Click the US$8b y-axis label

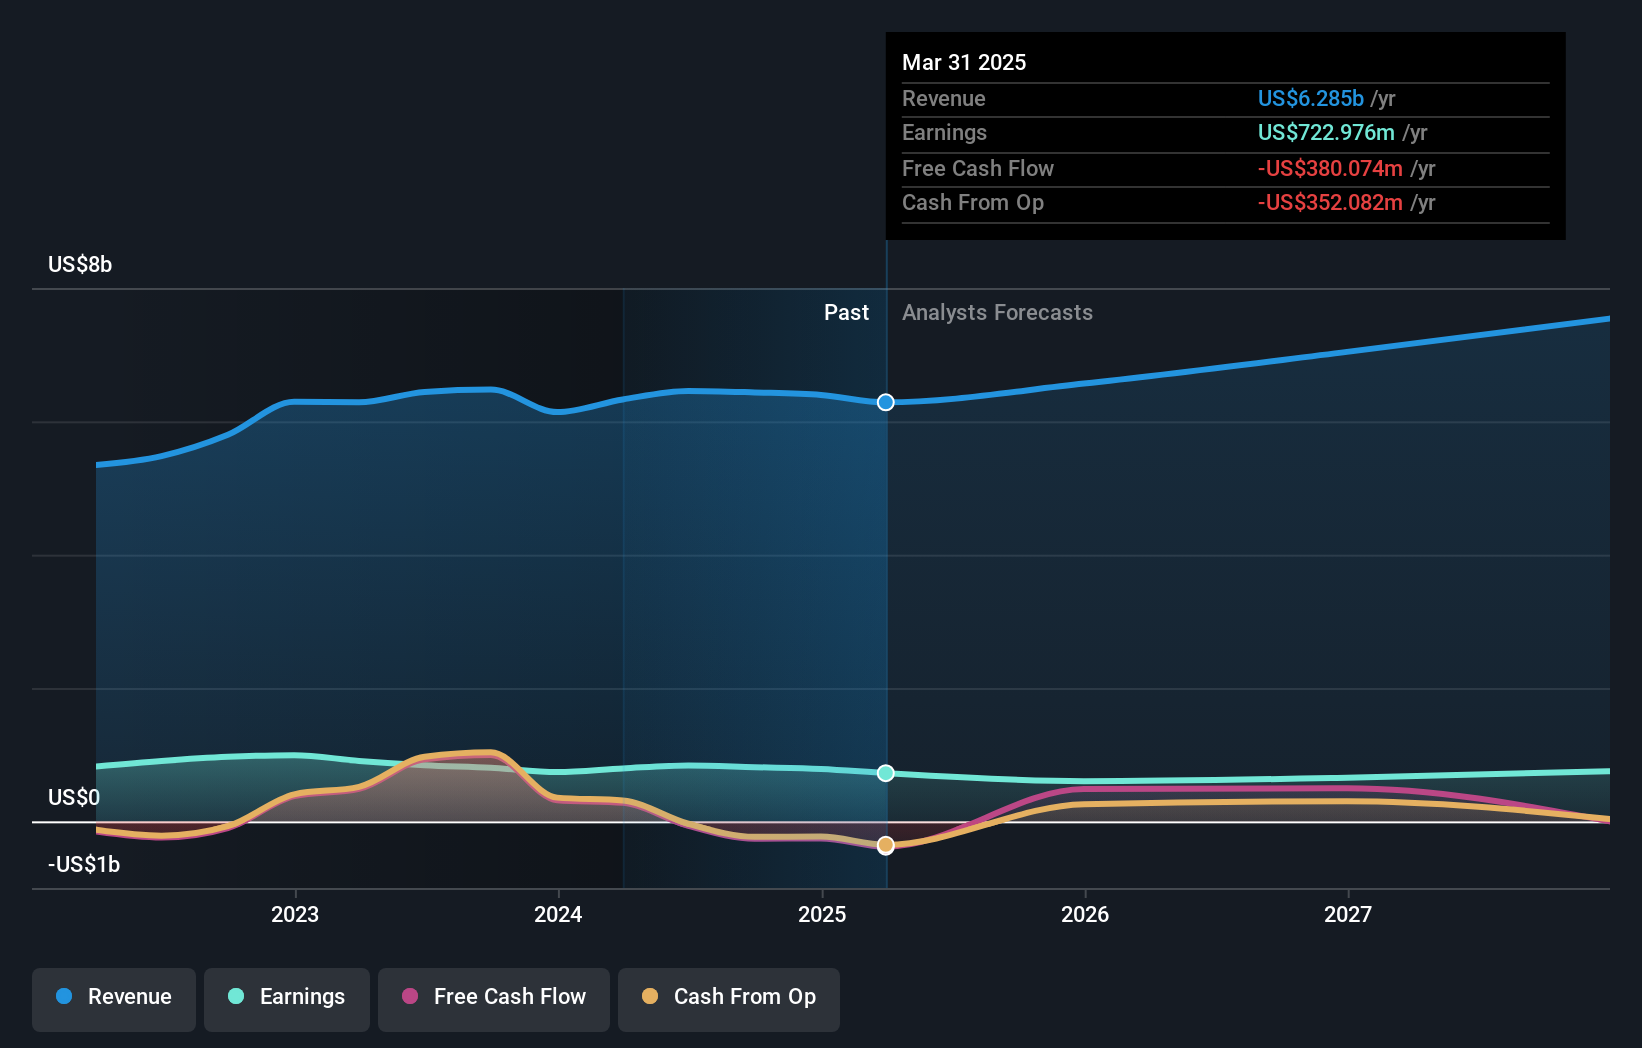pos(80,264)
